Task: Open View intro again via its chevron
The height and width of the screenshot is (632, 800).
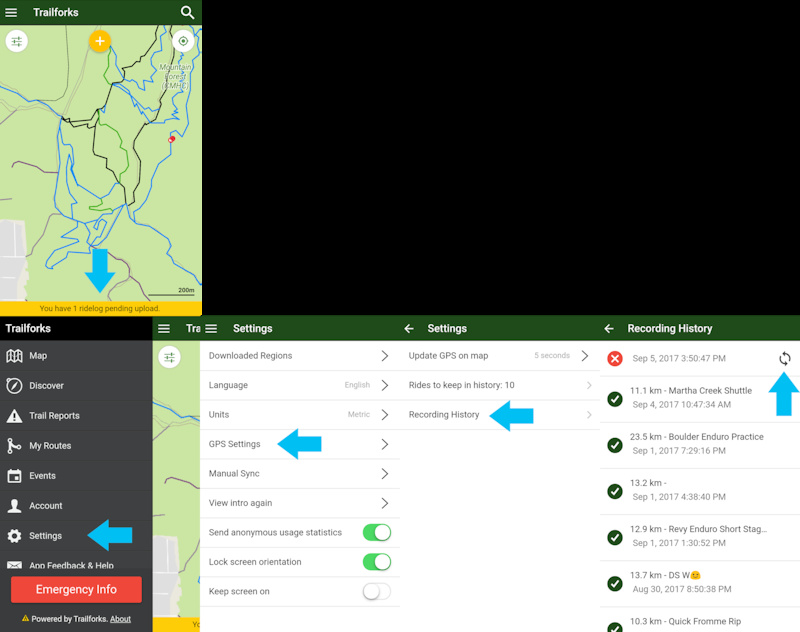Action: coord(385,503)
